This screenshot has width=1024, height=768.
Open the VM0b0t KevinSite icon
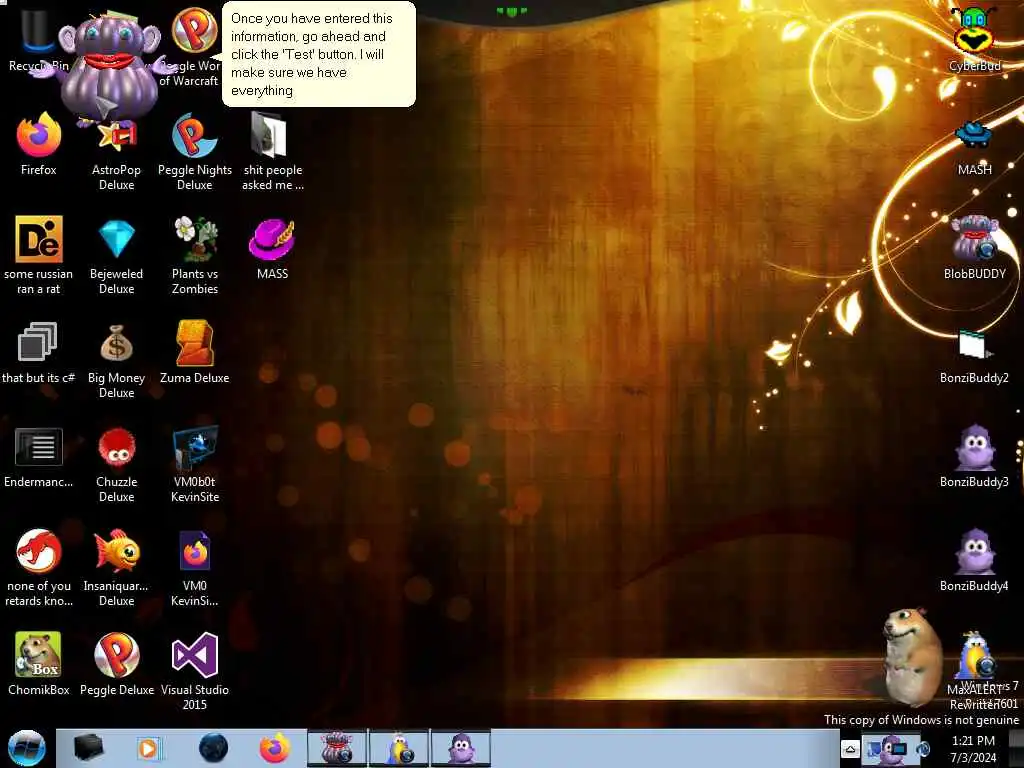pos(195,464)
